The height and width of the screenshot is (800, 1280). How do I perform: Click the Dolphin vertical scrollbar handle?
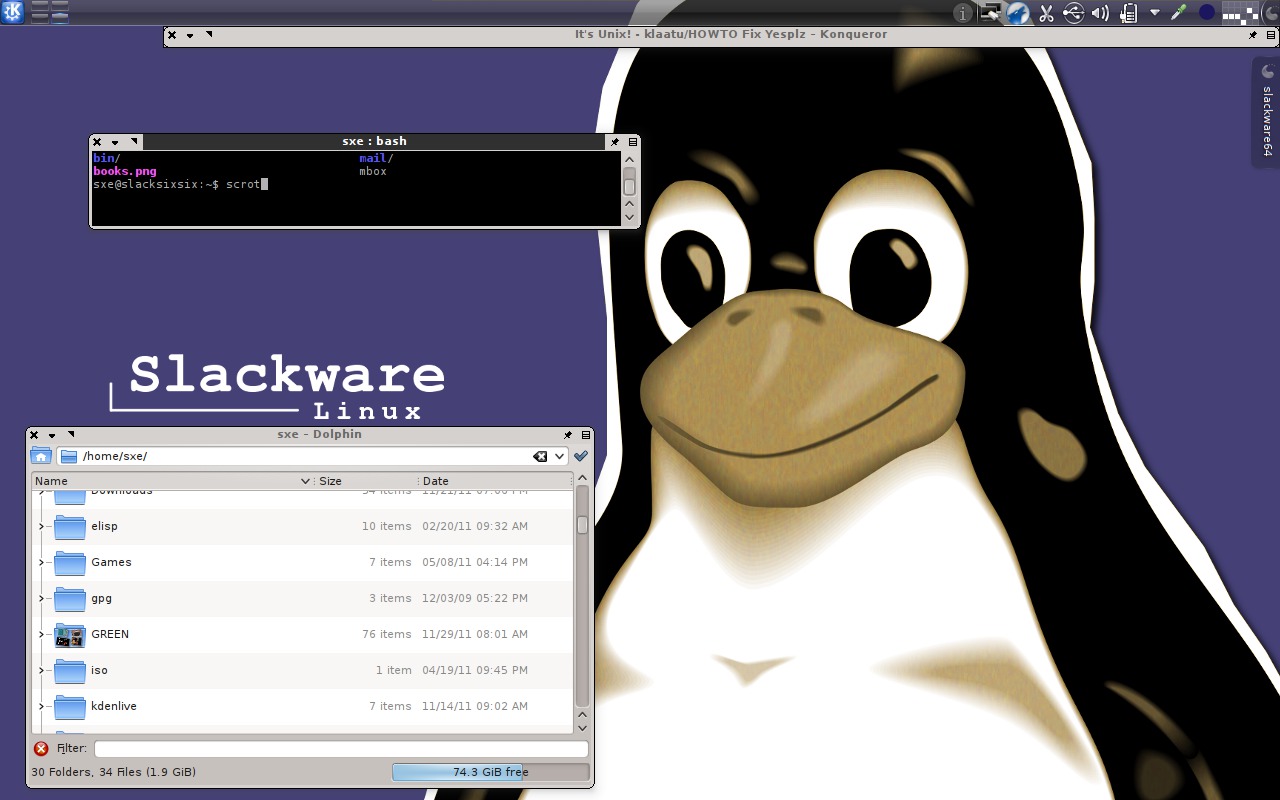[x=582, y=525]
